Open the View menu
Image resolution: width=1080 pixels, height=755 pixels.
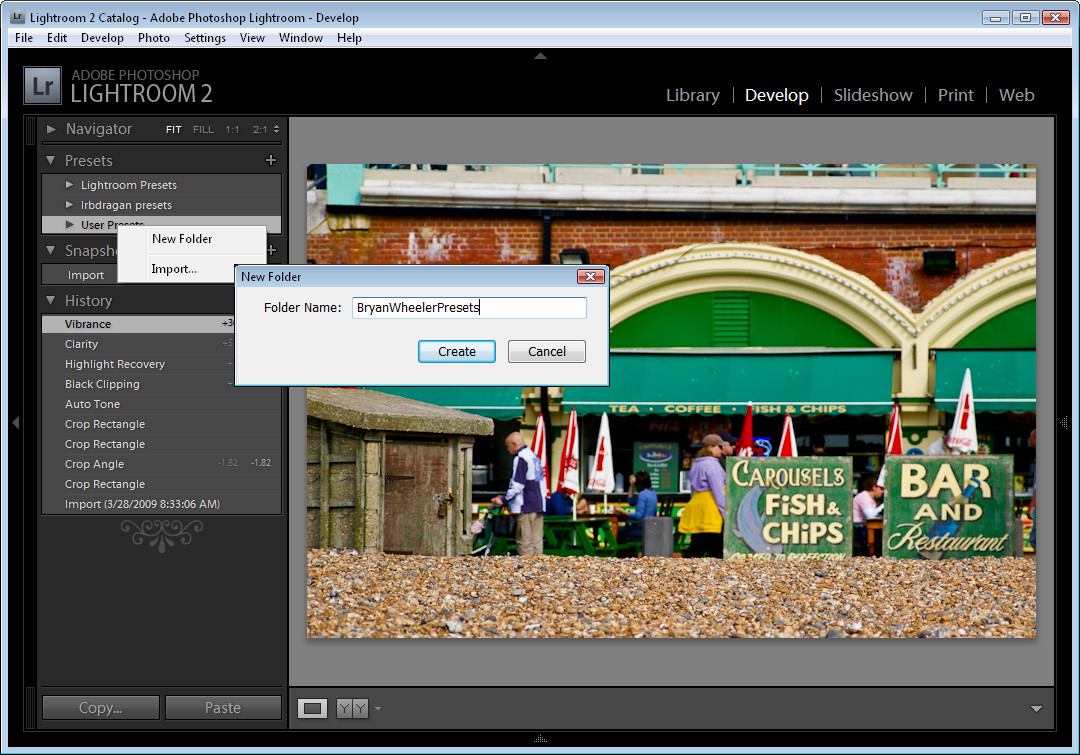tap(252, 38)
